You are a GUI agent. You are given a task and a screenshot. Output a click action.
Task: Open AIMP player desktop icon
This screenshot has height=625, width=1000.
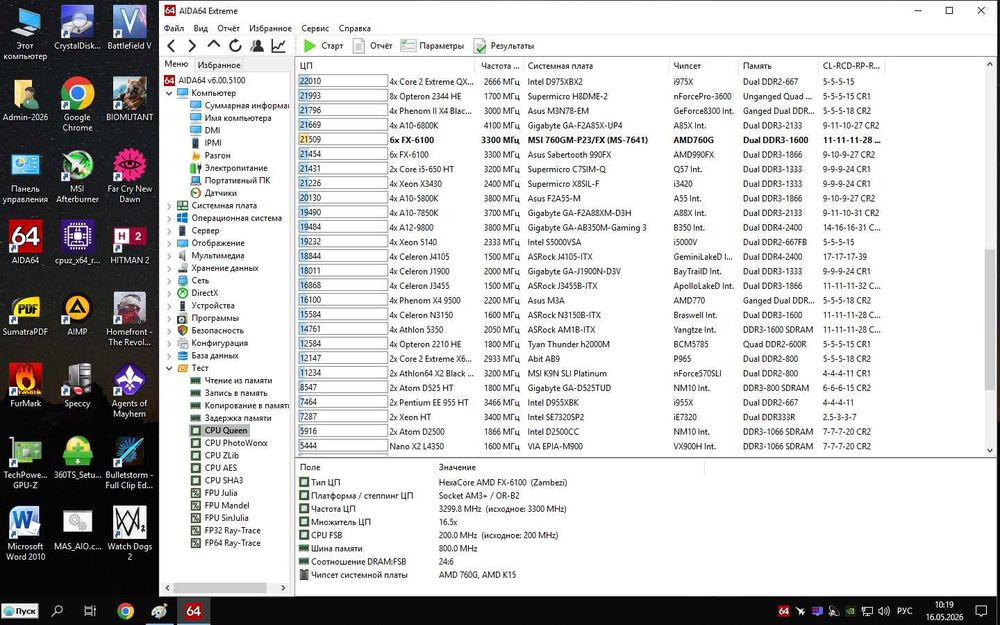77,314
